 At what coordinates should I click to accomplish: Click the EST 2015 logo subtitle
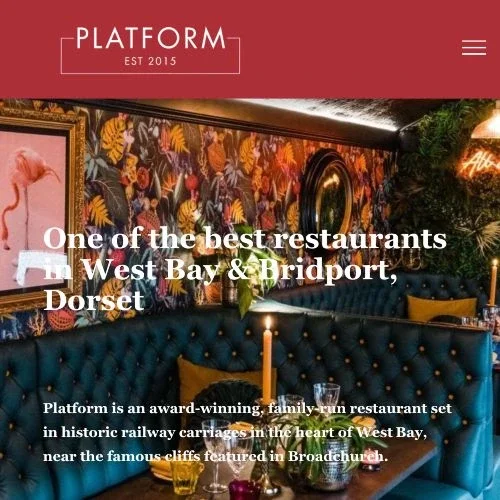150,61
